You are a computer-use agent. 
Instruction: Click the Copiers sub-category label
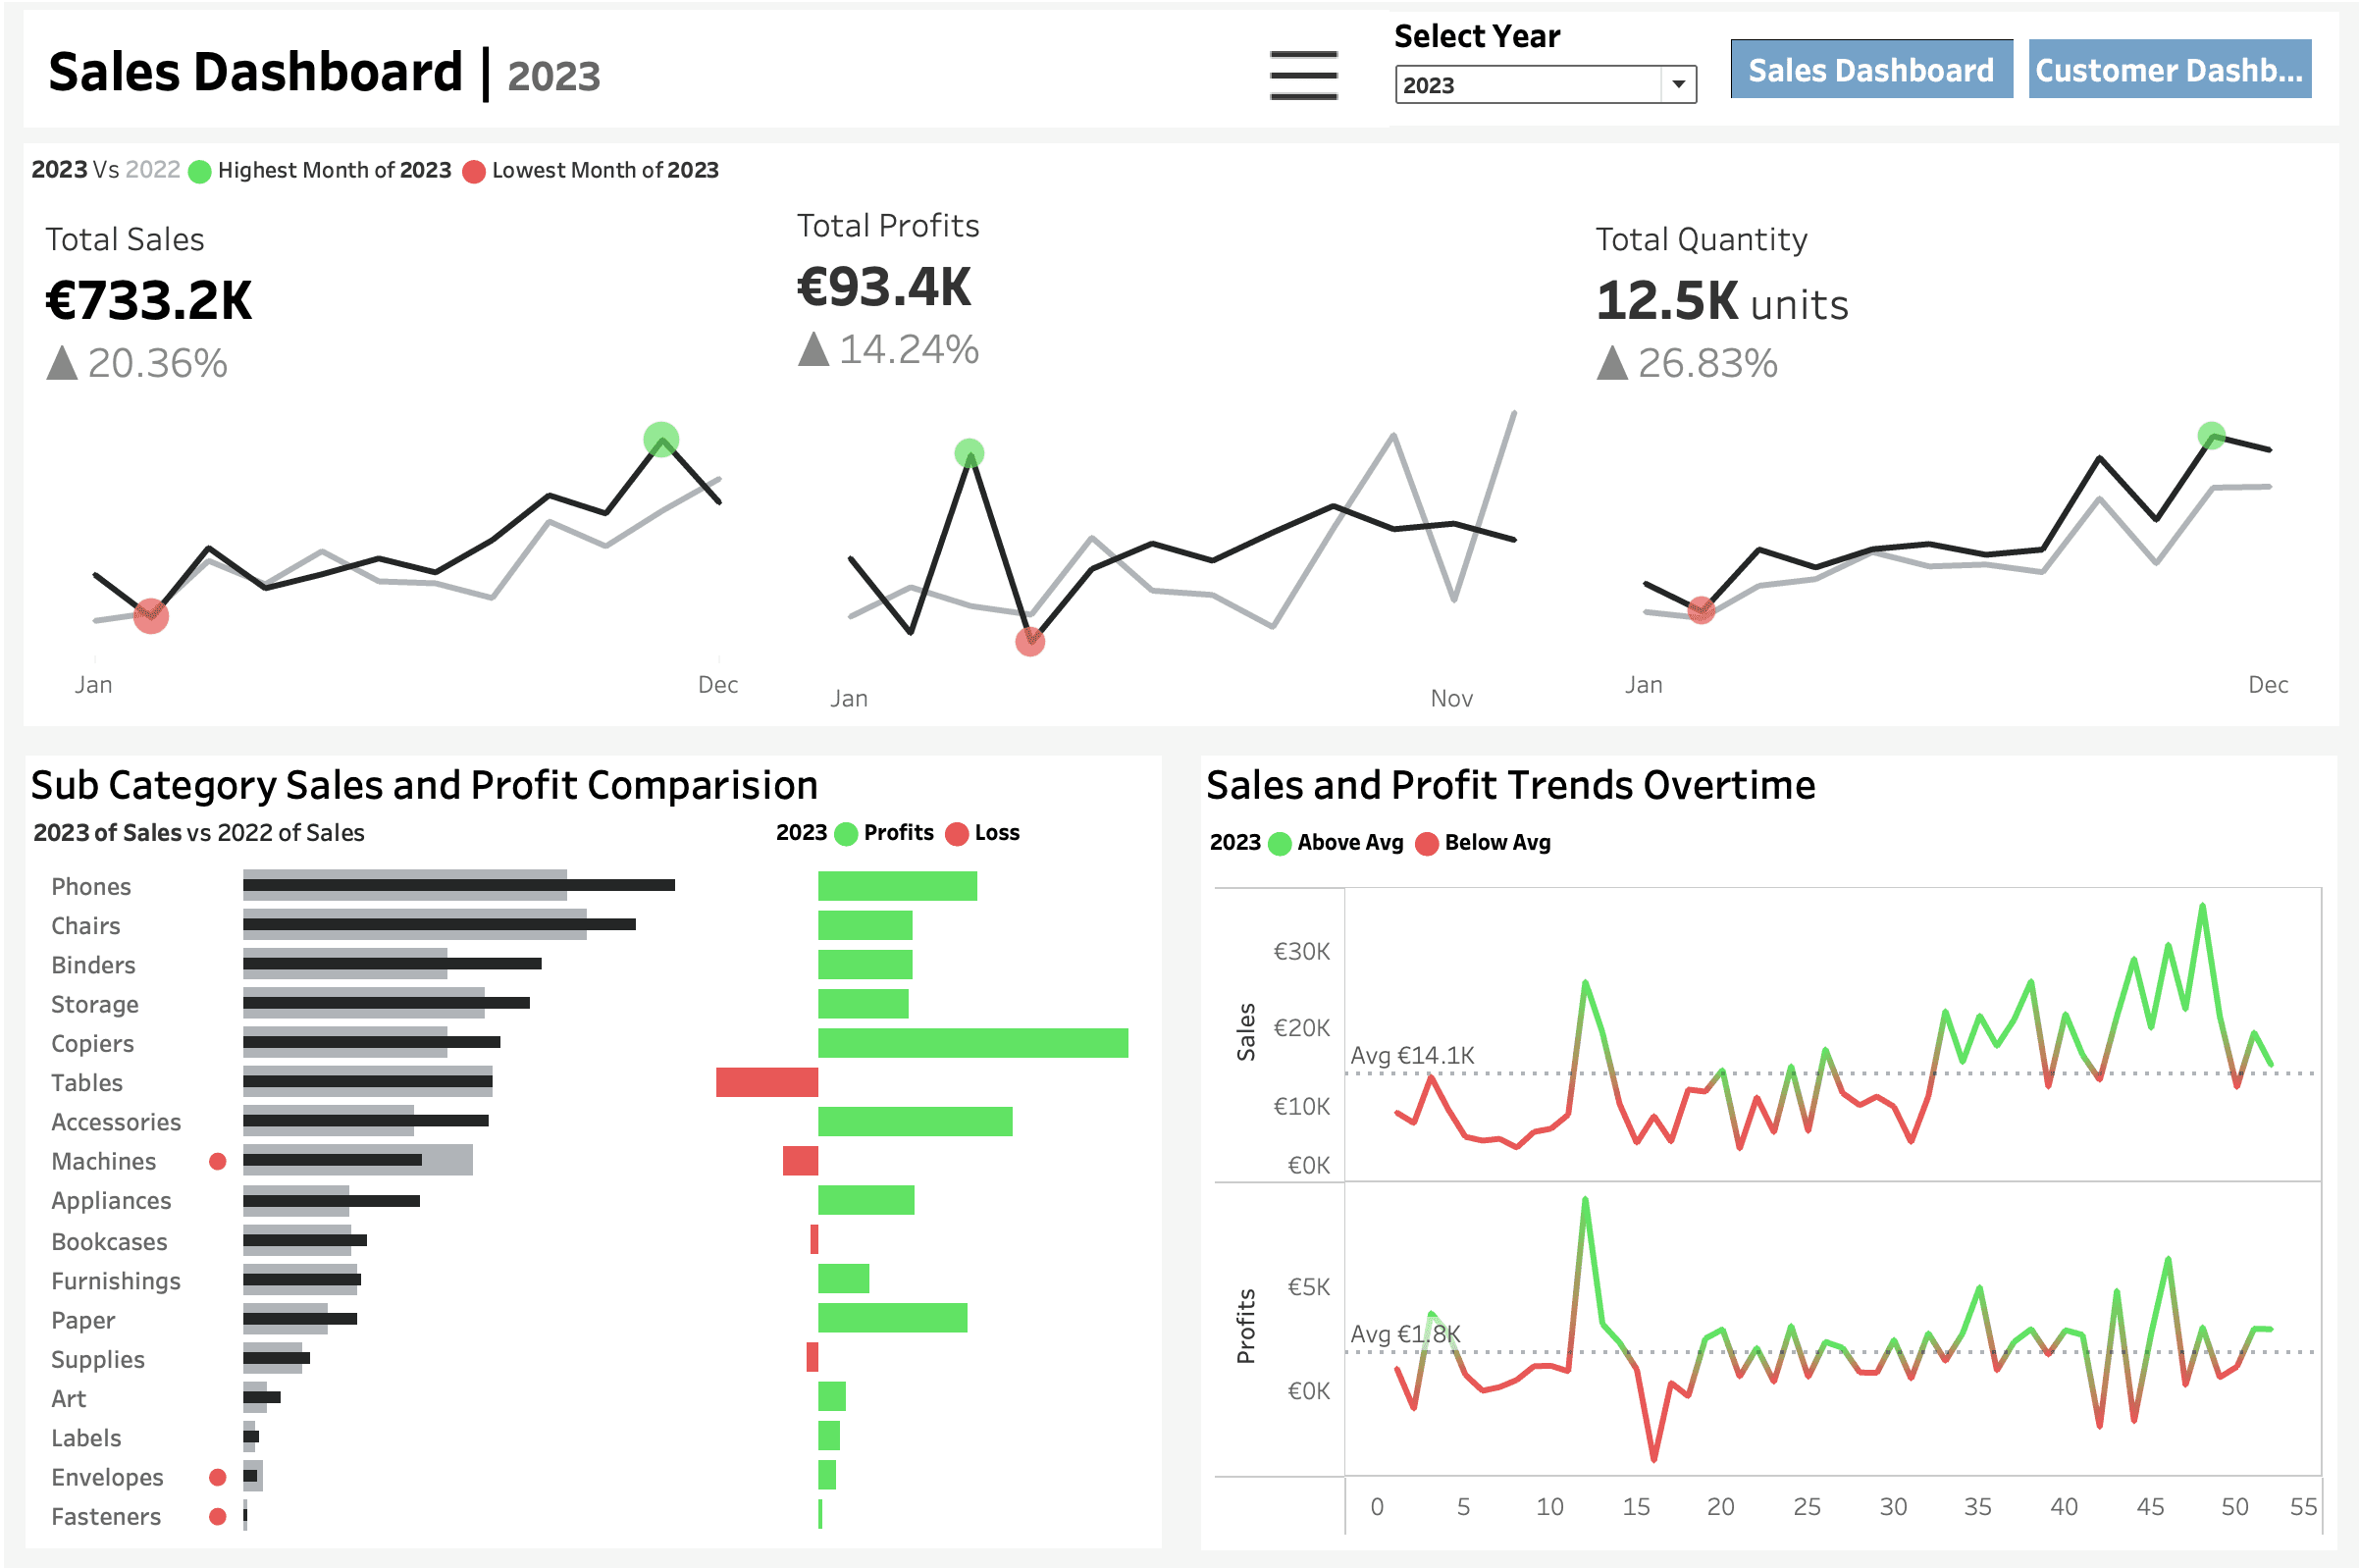pyautogui.click(x=92, y=1044)
